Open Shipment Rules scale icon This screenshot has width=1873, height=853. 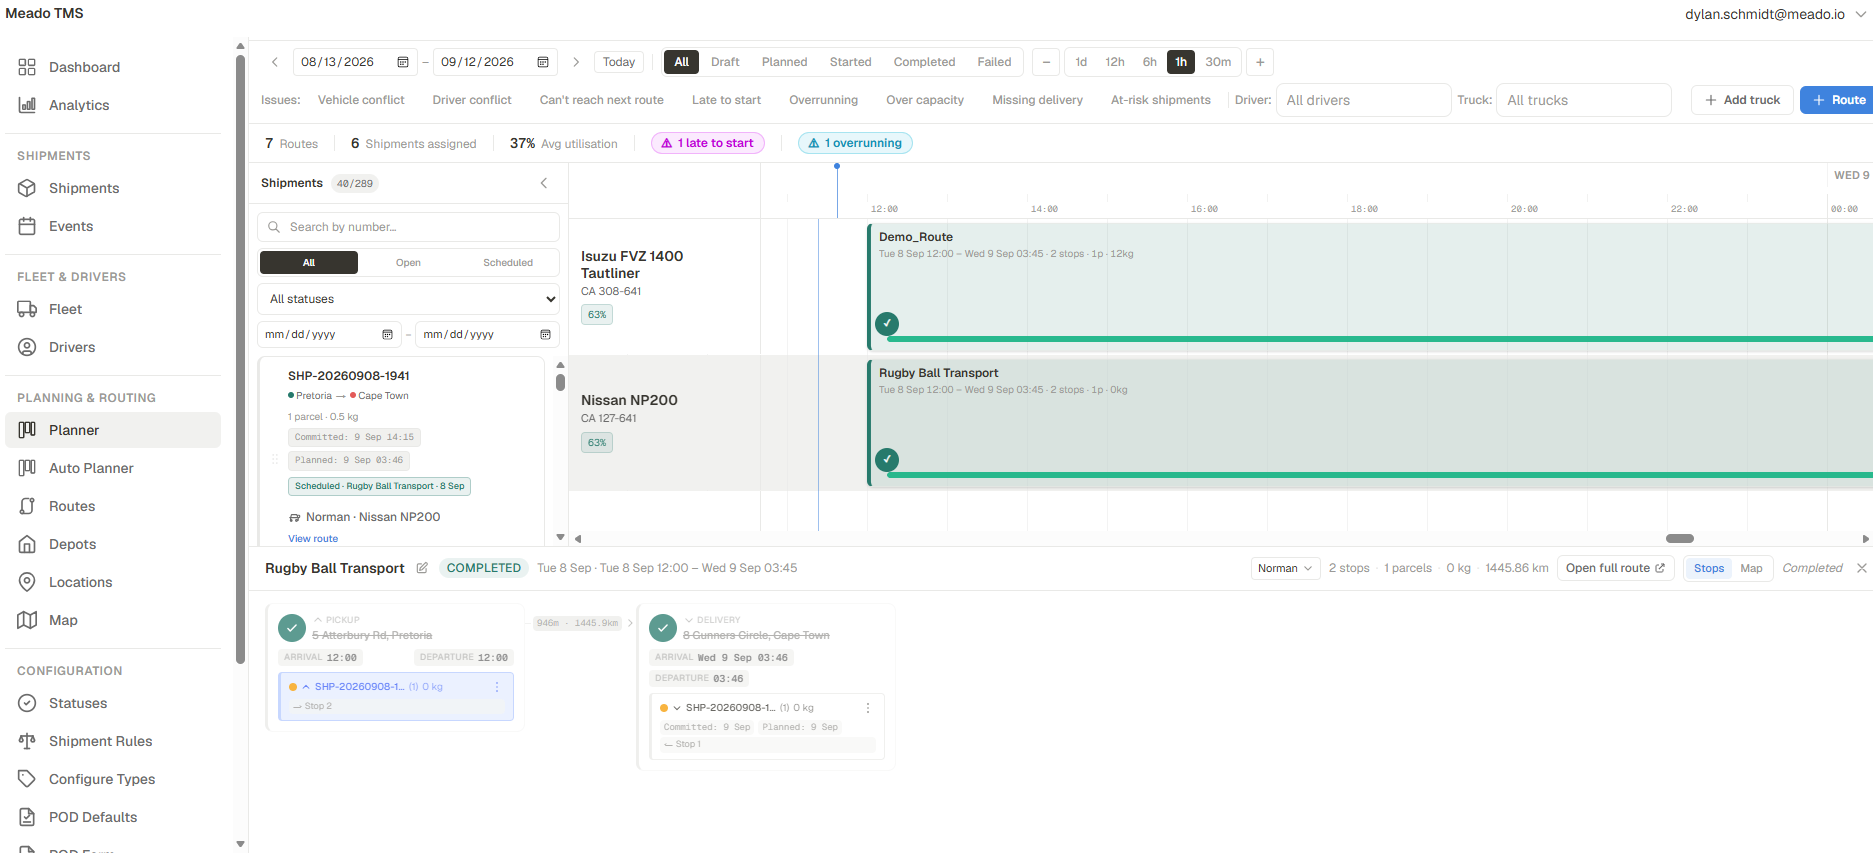[x=27, y=741]
